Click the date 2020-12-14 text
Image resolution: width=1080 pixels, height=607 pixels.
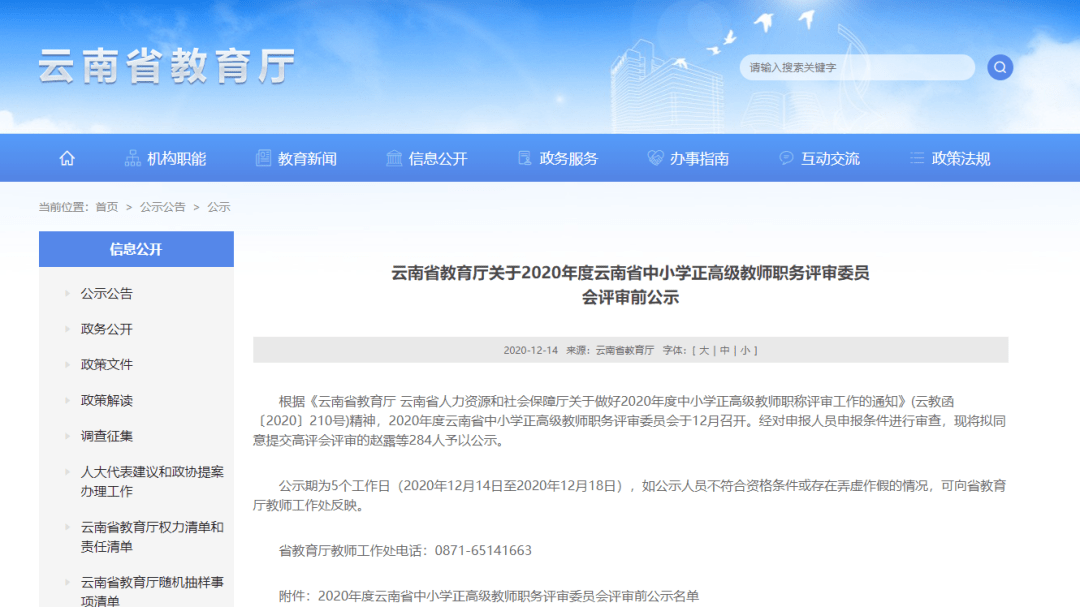click(530, 350)
